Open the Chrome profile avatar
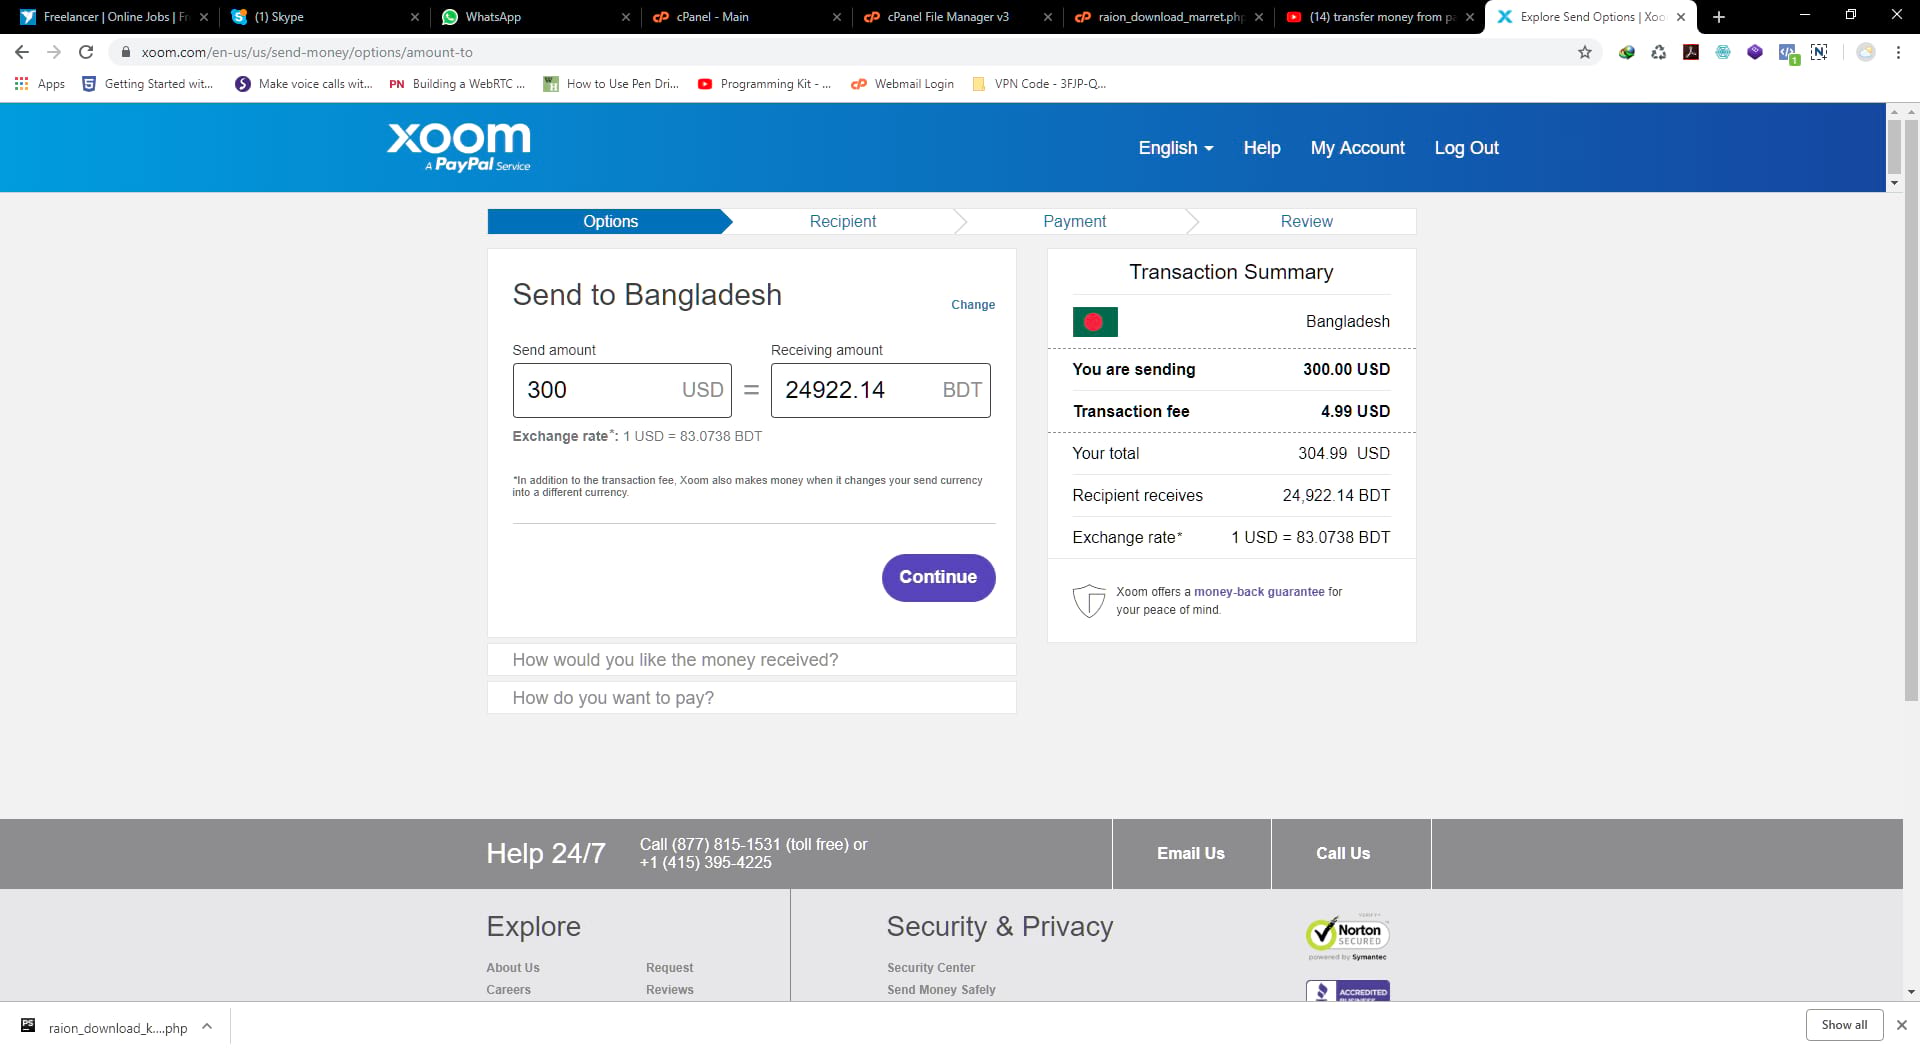The height and width of the screenshot is (1050, 1920). pyautogui.click(x=1866, y=52)
